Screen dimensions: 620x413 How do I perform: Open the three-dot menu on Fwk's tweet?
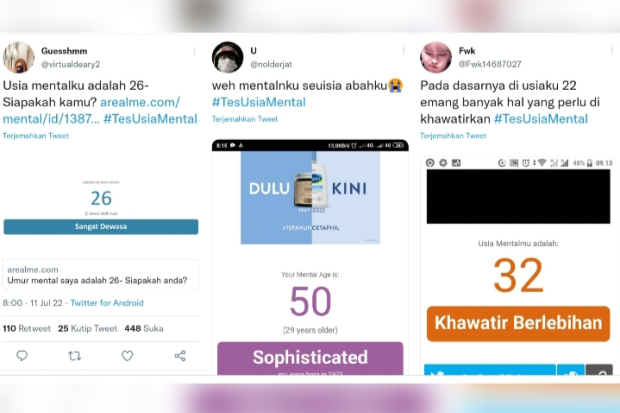click(x=612, y=51)
